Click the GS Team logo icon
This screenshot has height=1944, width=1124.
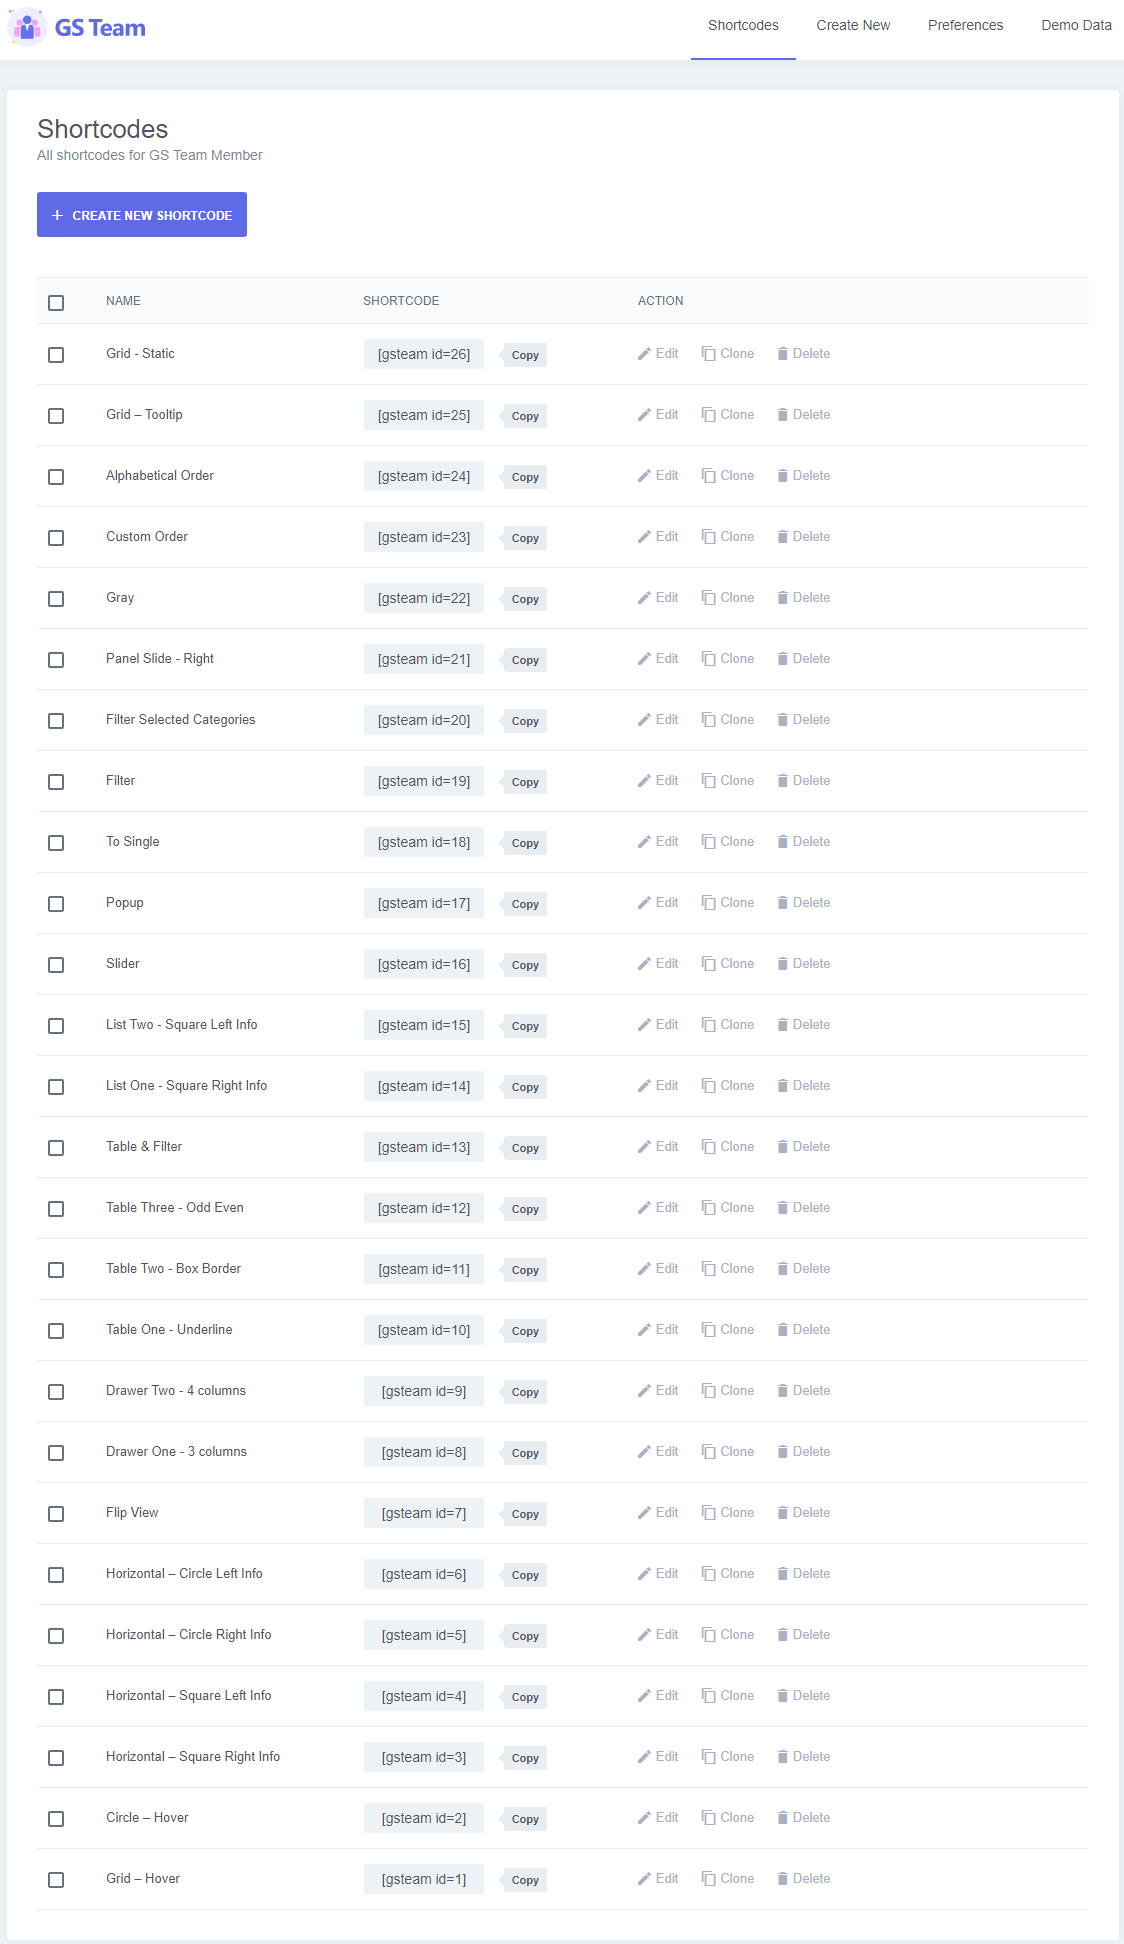27,28
